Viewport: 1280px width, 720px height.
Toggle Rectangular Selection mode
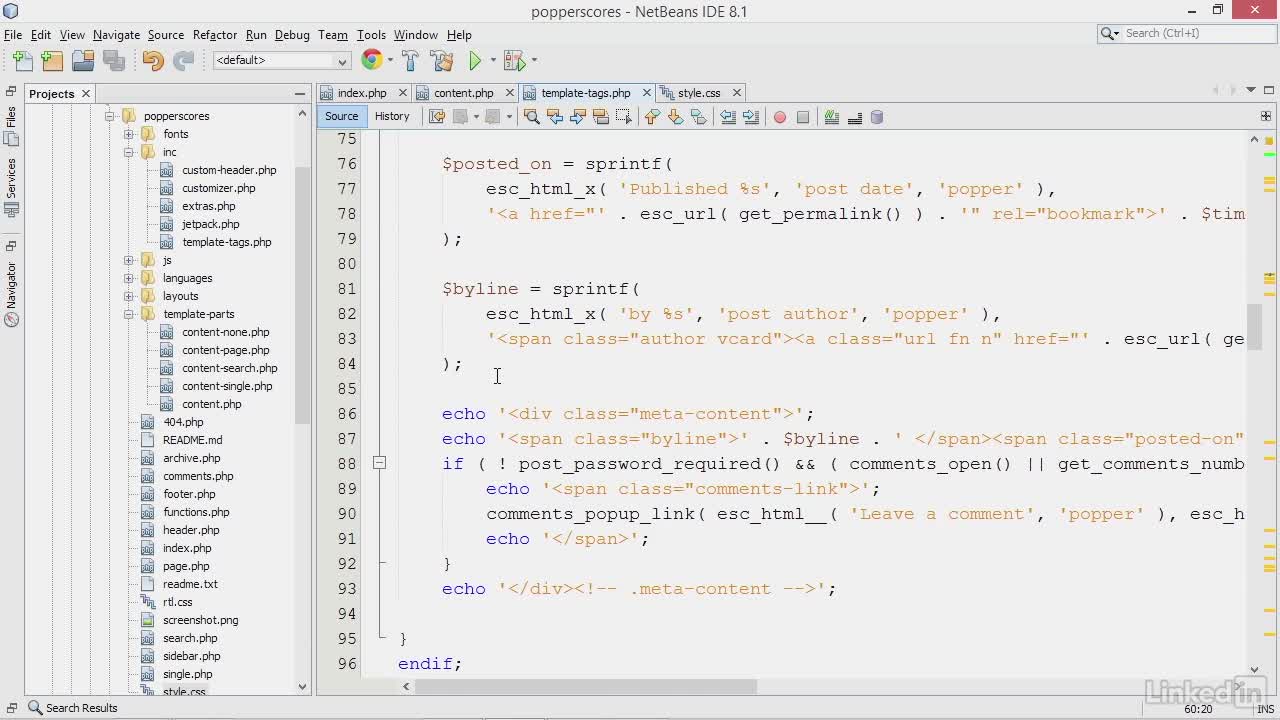click(624, 117)
